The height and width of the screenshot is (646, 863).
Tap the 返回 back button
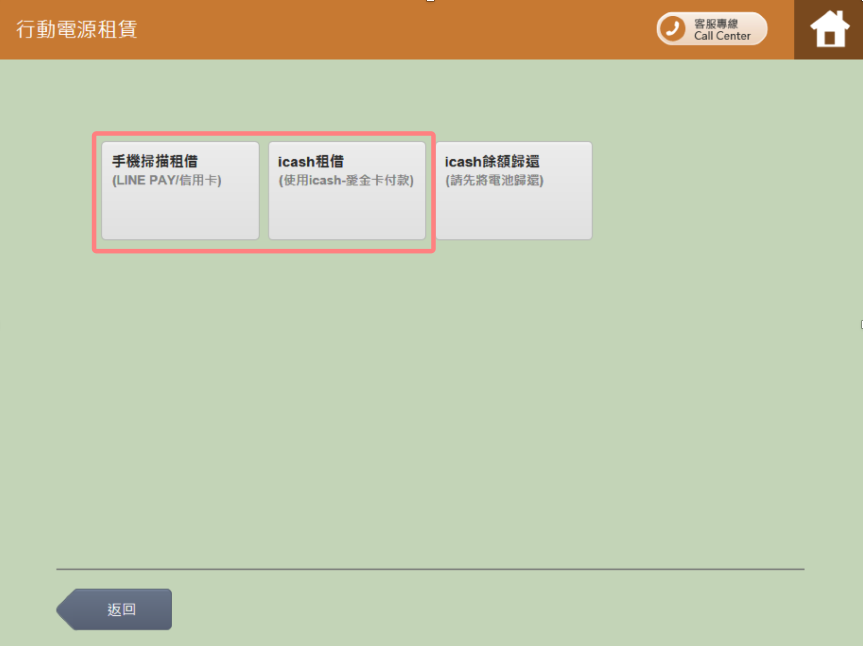pyautogui.click(x=114, y=609)
